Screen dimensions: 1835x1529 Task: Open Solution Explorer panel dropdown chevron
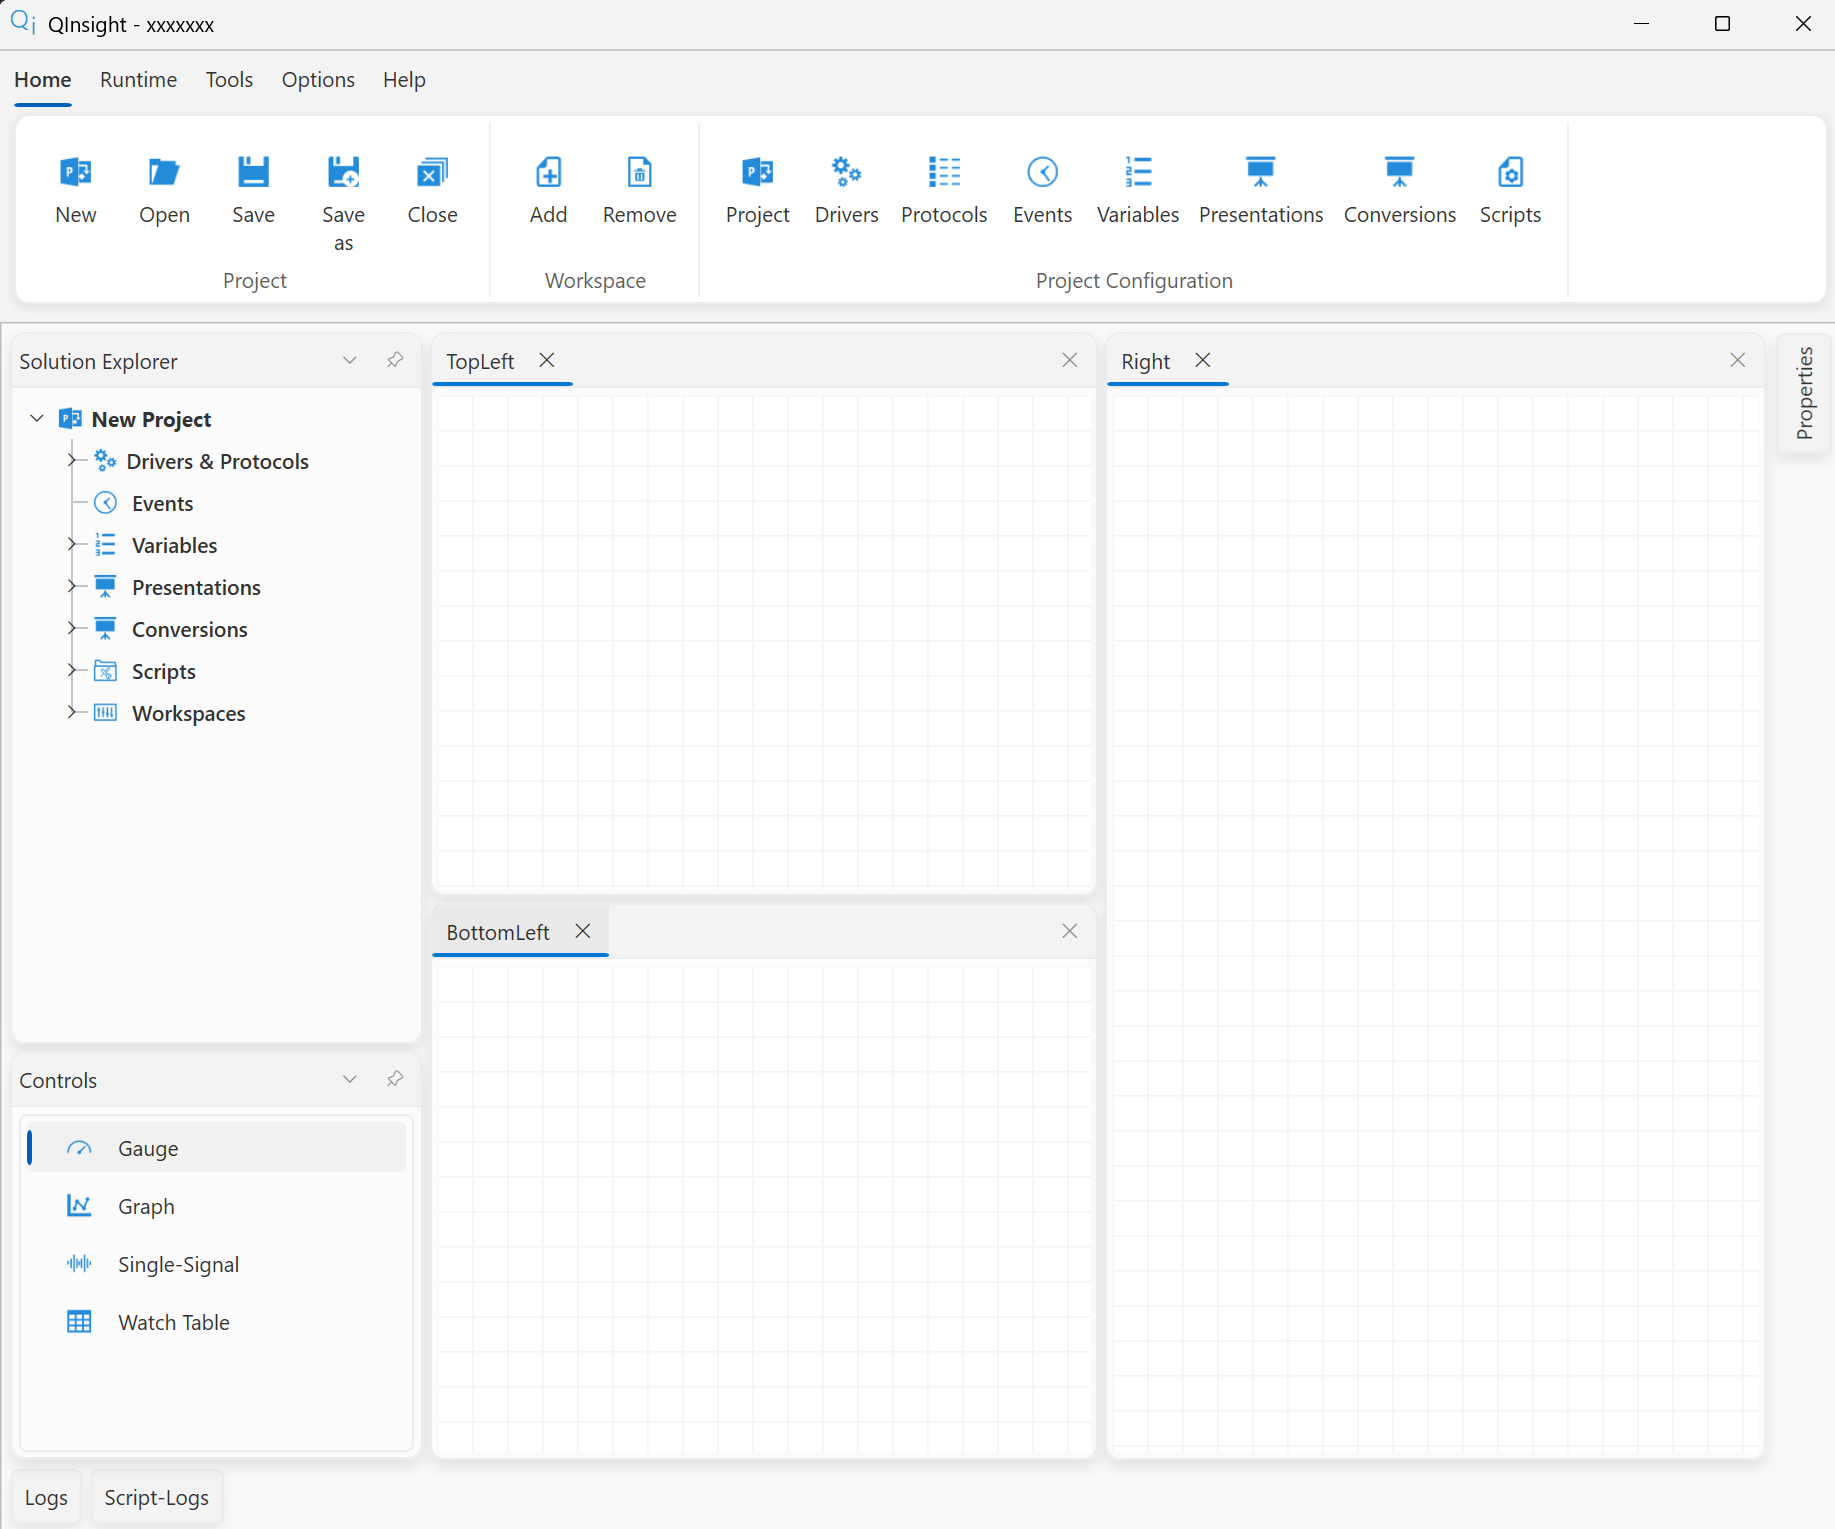[x=350, y=360]
